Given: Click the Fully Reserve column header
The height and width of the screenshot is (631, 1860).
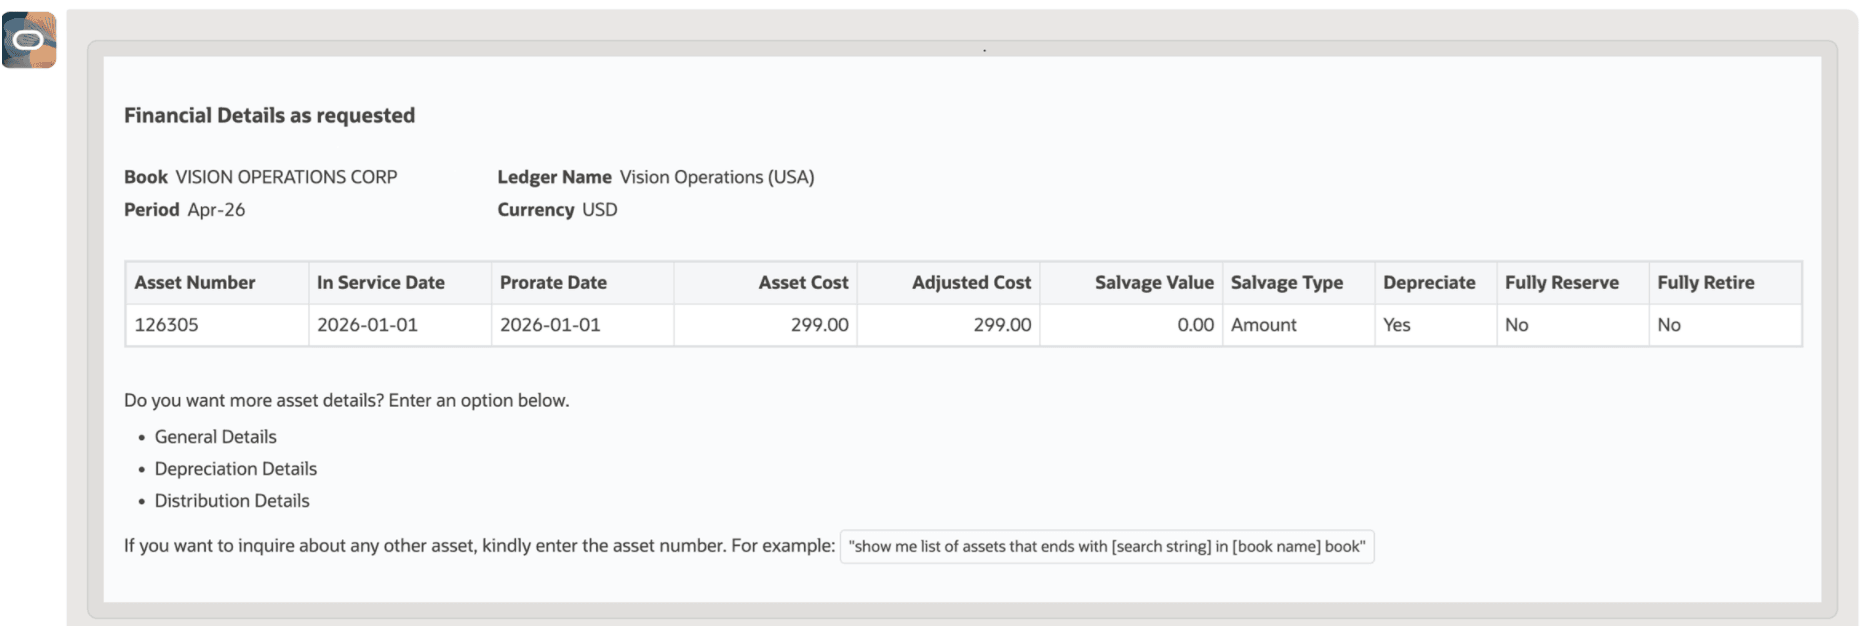Looking at the screenshot, I should 1572,283.
